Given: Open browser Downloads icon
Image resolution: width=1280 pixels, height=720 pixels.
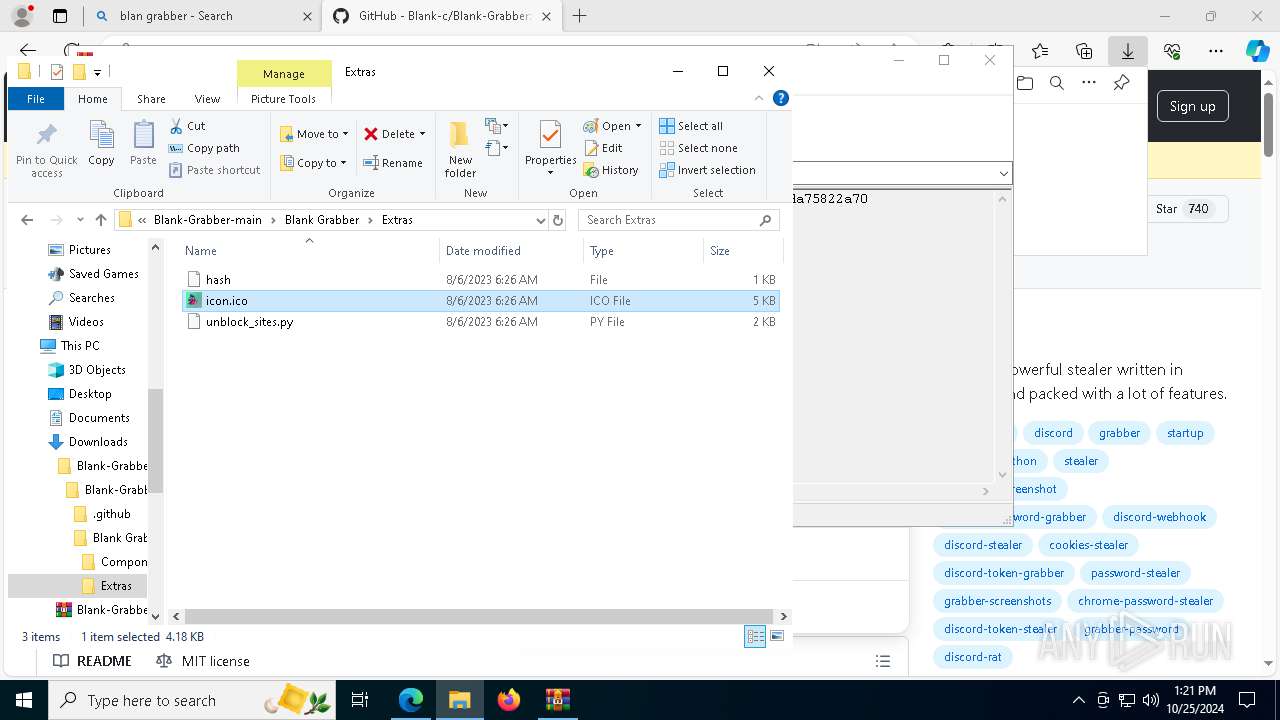Looking at the screenshot, I should [1128, 51].
